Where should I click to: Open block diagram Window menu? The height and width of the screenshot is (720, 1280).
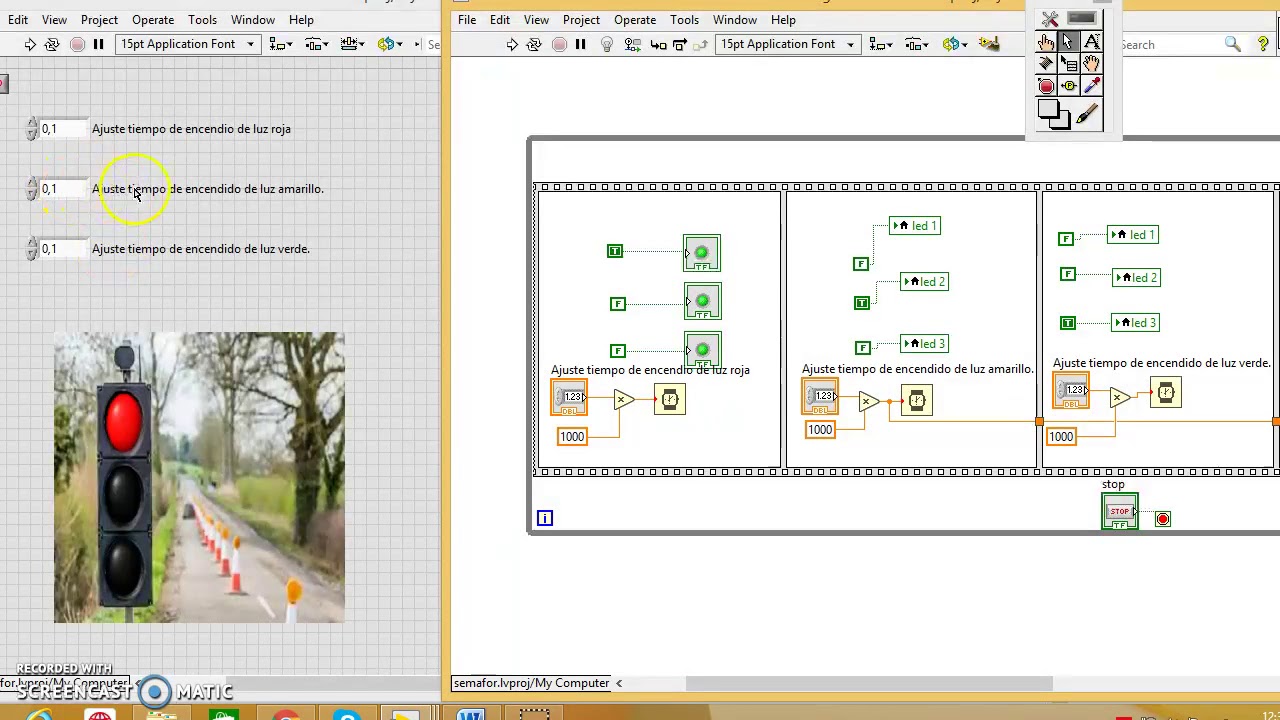735,20
